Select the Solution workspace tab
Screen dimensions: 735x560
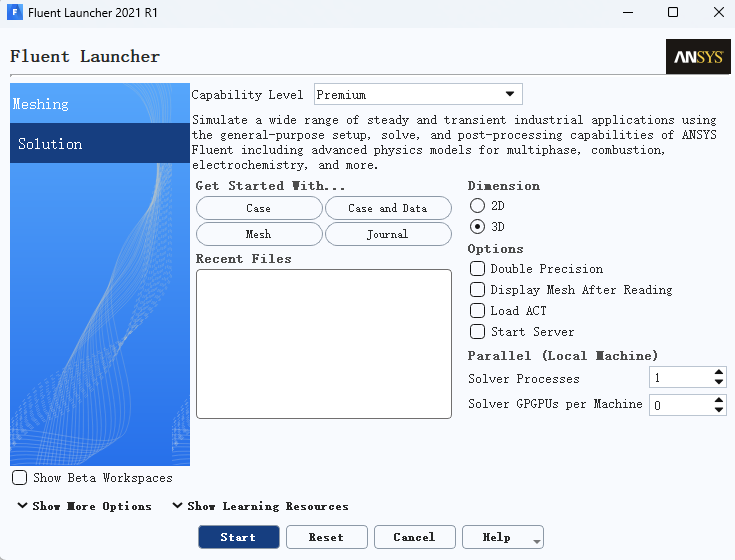(100, 143)
